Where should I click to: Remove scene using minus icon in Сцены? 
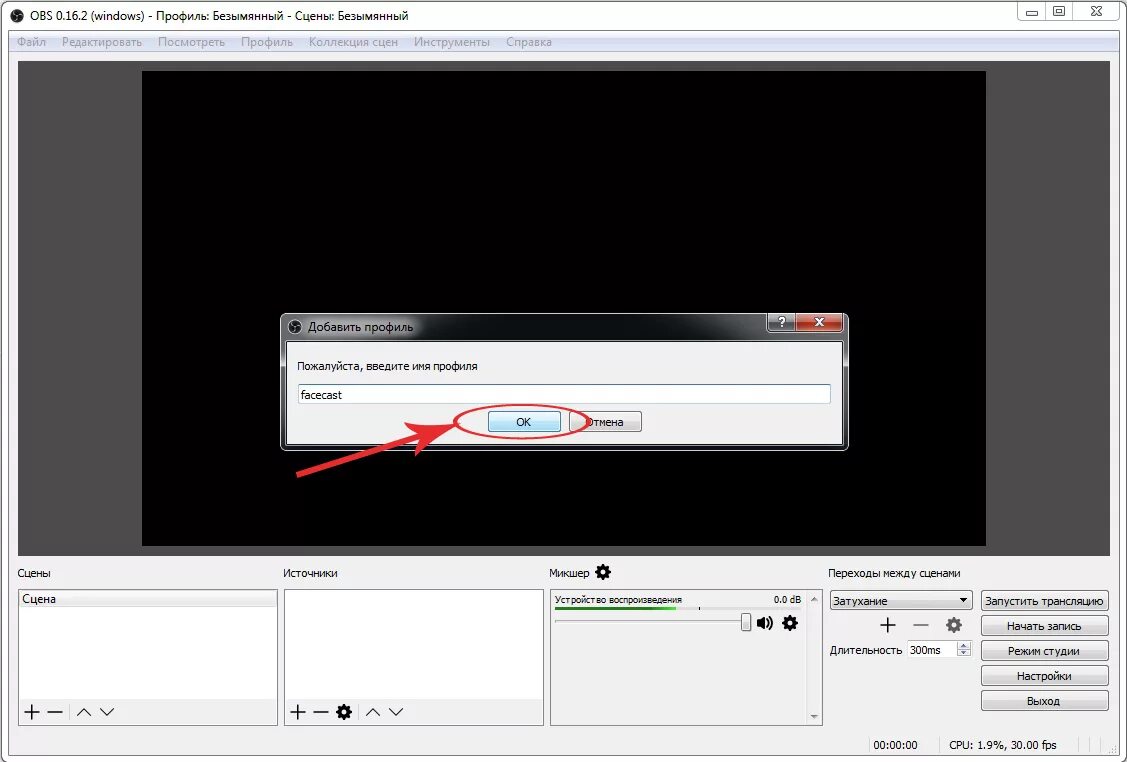pyautogui.click(x=55, y=712)
